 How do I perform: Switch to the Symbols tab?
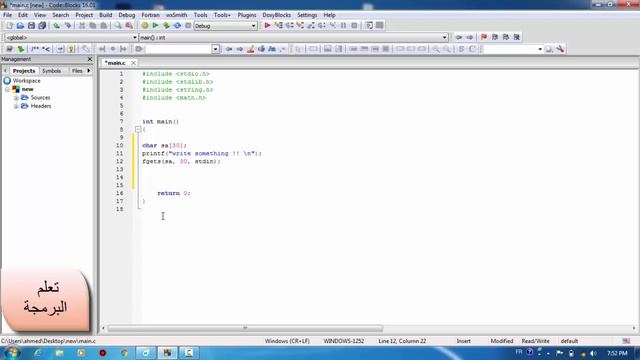(51, 71)
